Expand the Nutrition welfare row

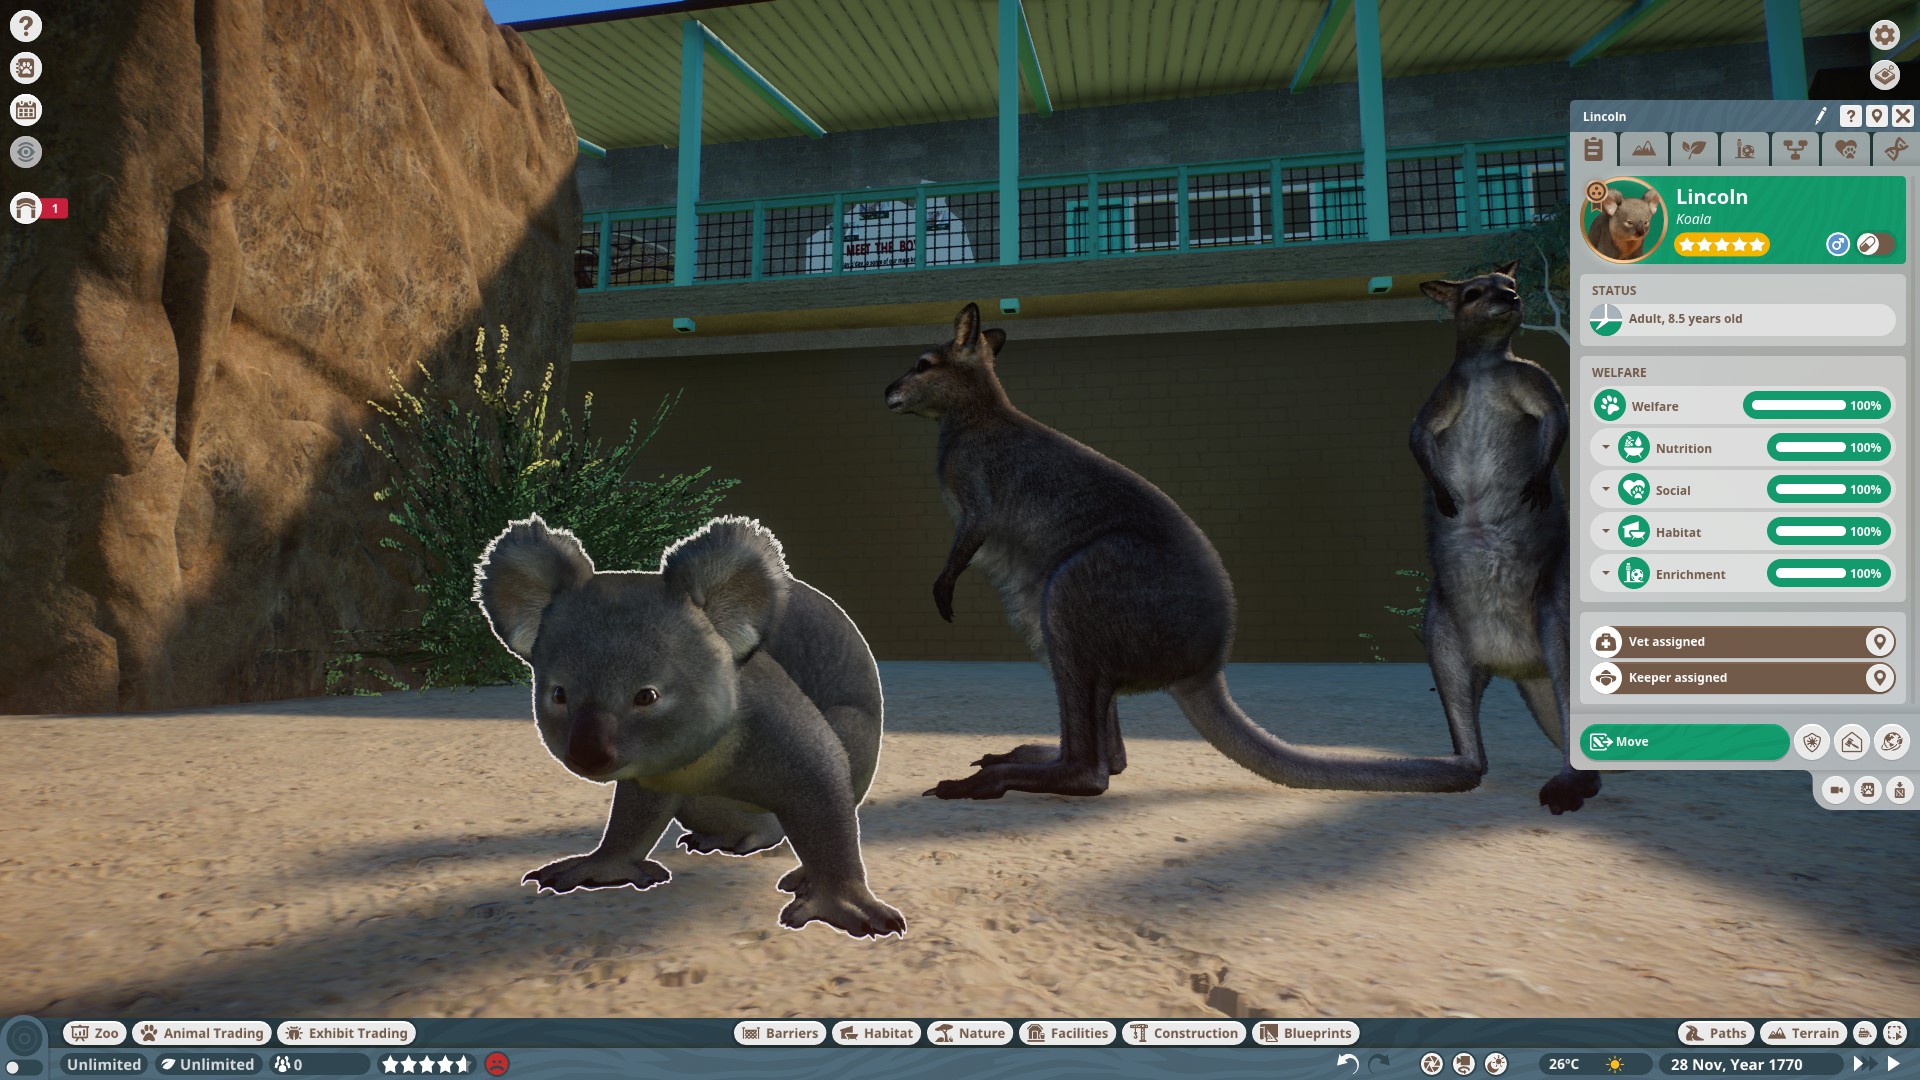tap(1606, 447)
